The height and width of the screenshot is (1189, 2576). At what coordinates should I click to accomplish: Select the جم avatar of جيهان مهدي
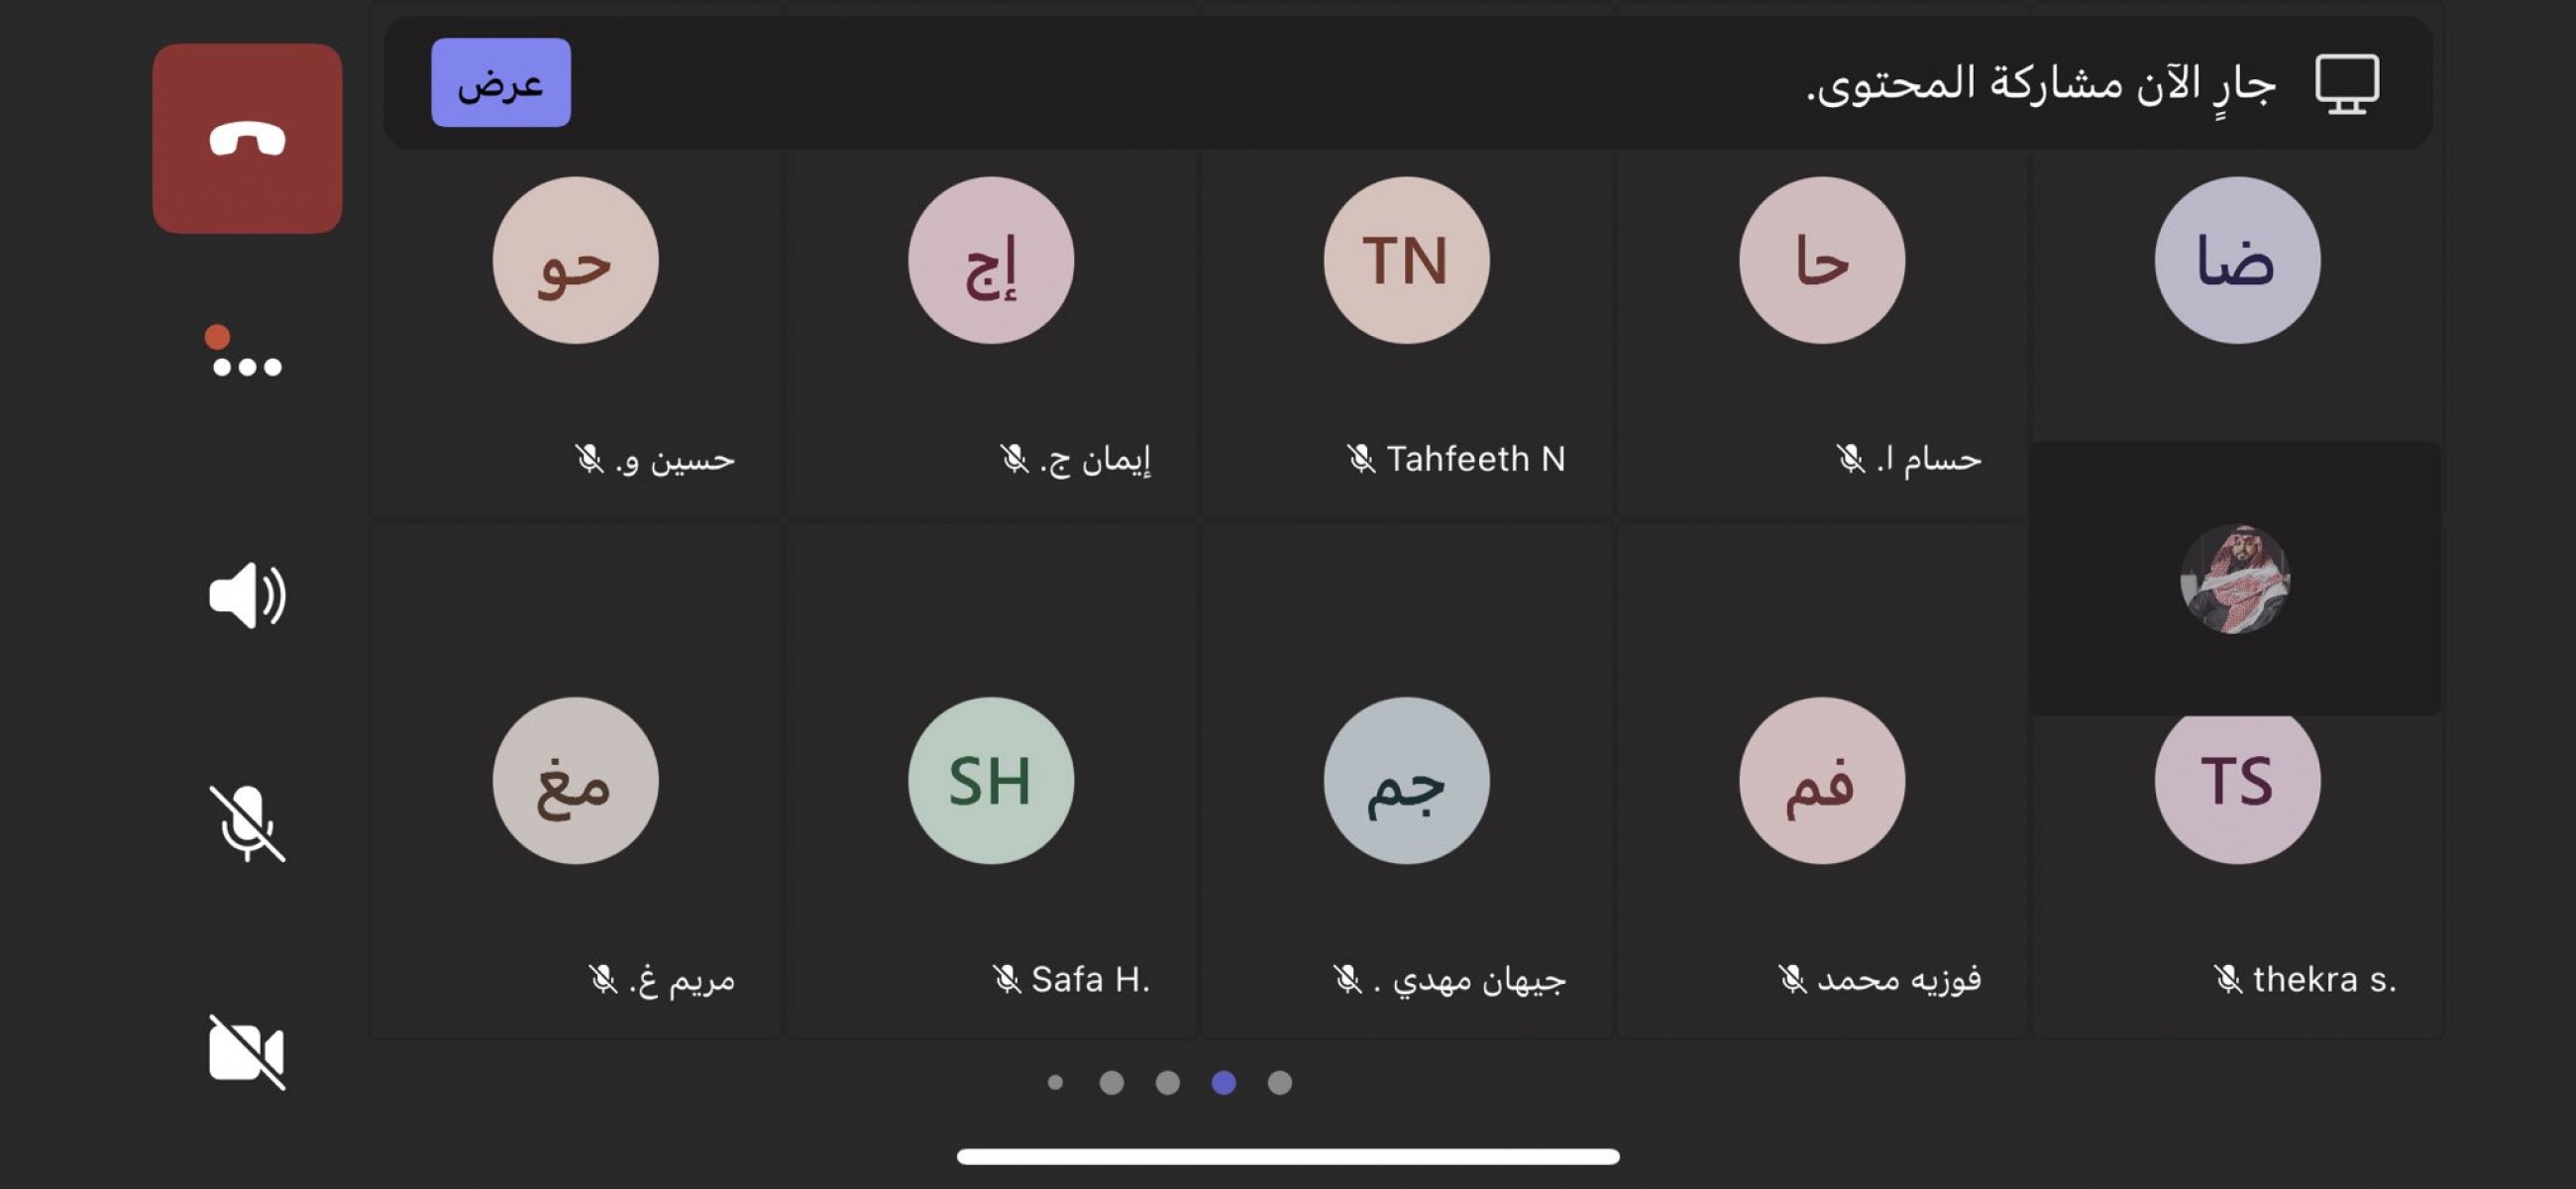pyautogui.click(x=1406, y=780)
